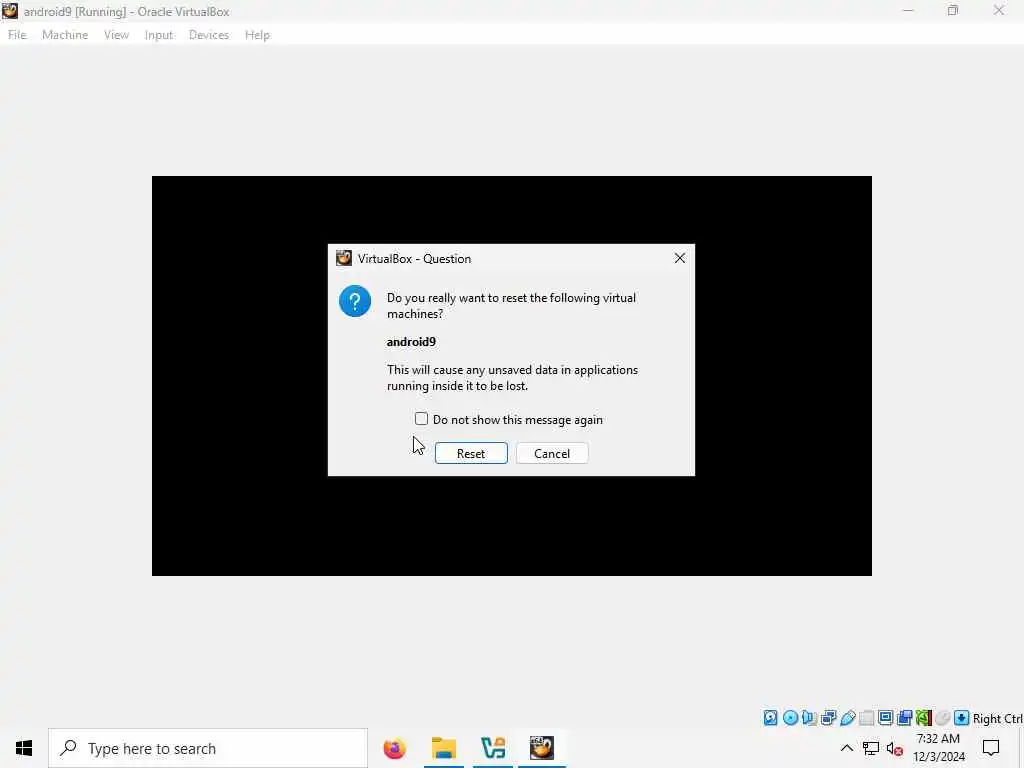Open the Input menu
Viewport: 1024px width, 768px height.
[x=159, y=35]
